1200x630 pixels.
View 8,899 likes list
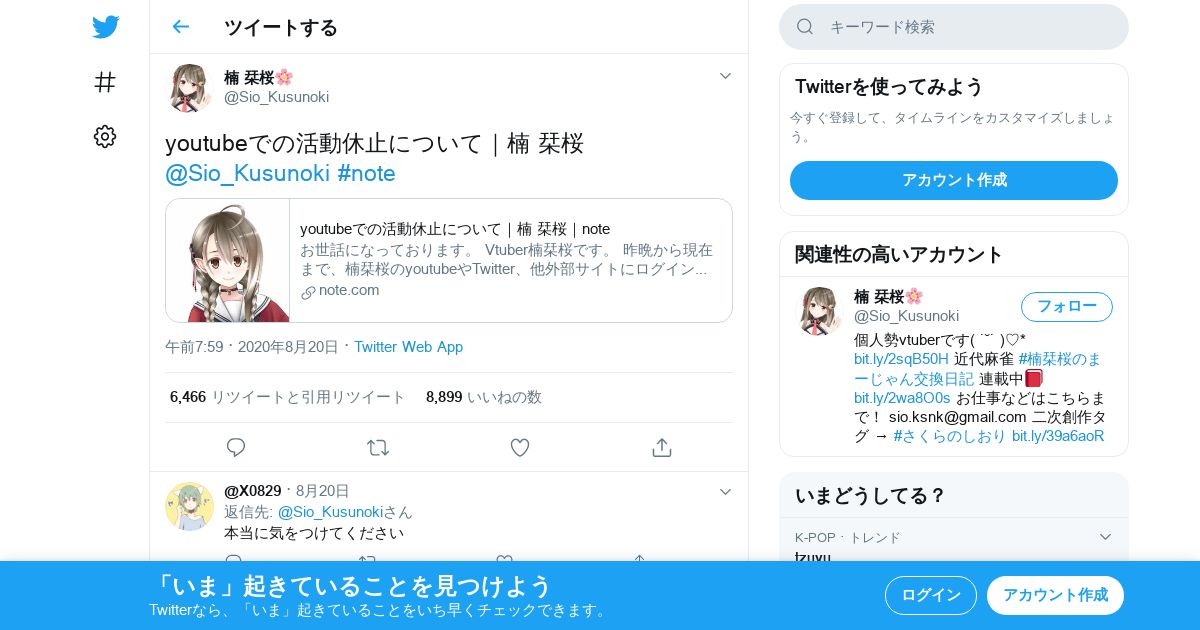pos(484,397)
